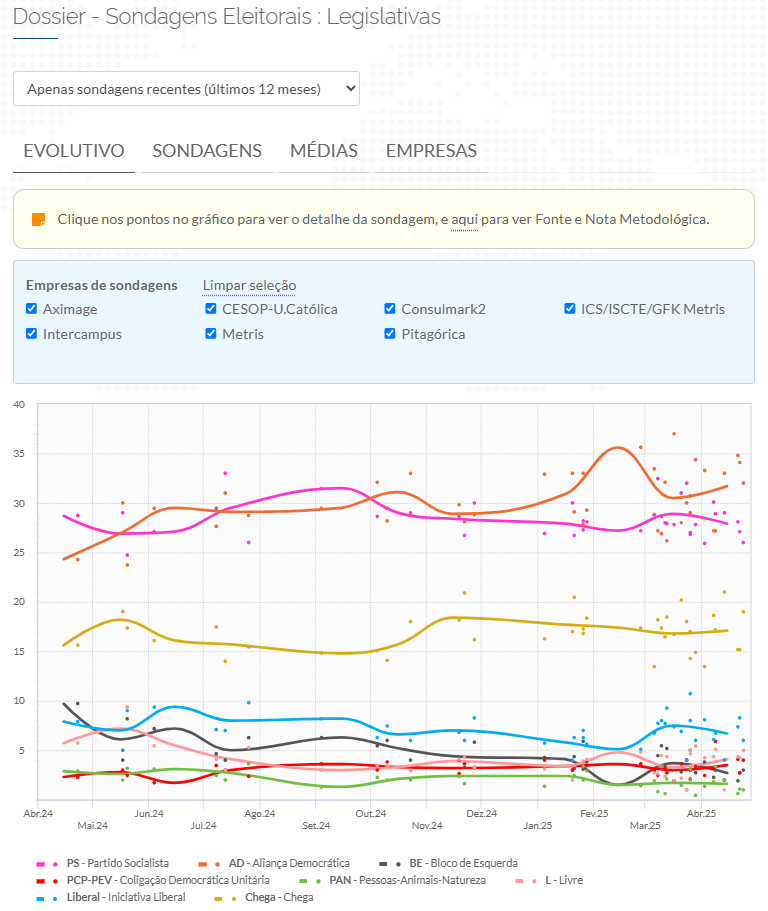Toggle PAN legend marker
This screenshot has width=768, height=911.
click(308, 880)
